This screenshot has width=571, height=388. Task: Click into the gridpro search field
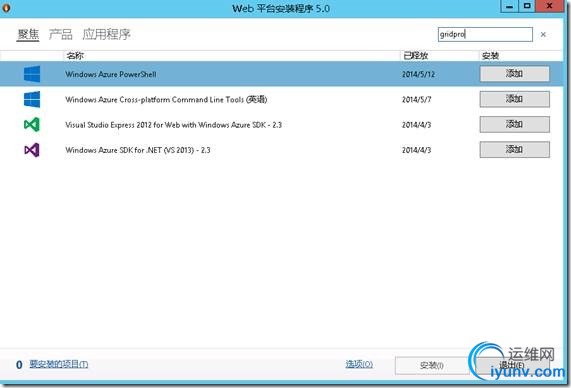coord(485,34)
